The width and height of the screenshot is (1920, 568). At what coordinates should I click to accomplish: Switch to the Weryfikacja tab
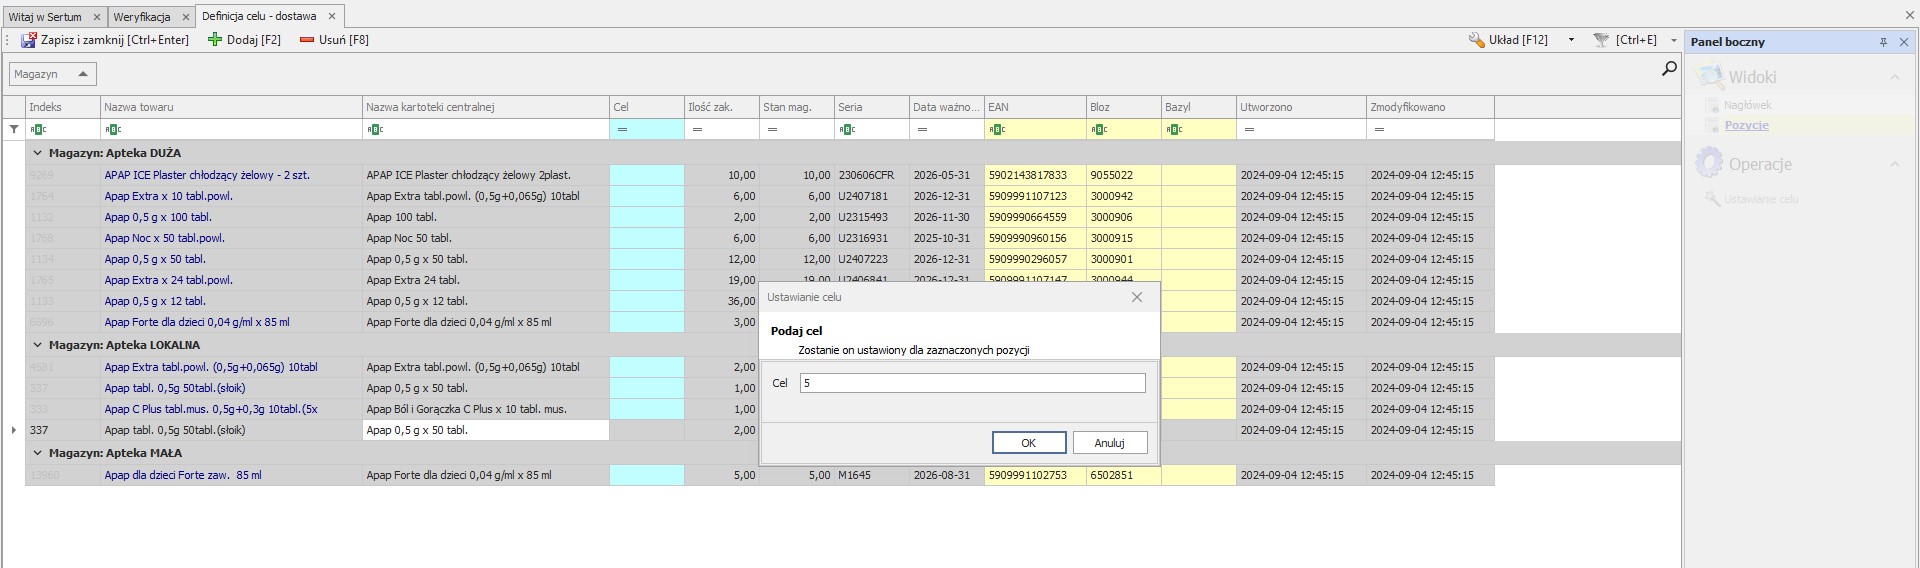[142, 17]
